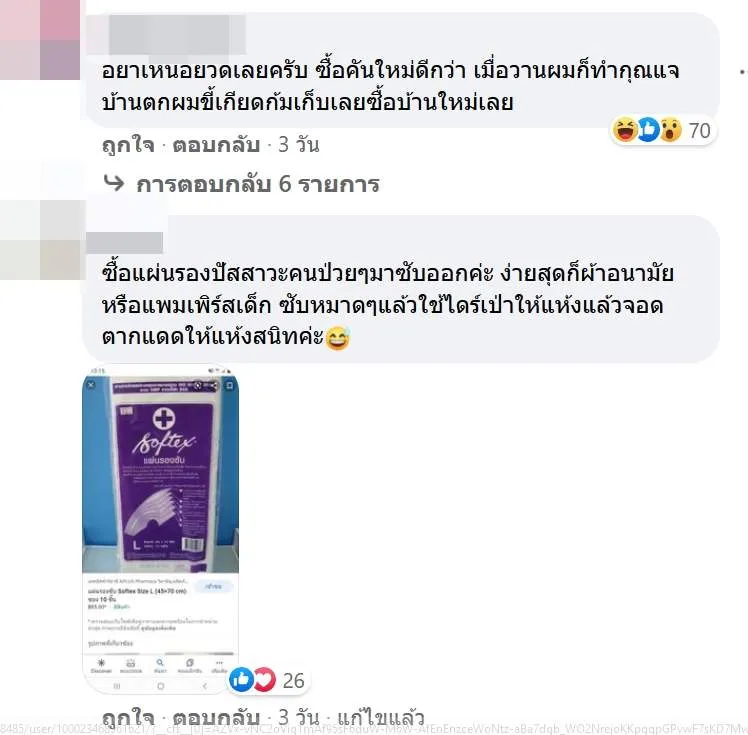Open the 3 วัน timestamp of first comment
748x735 pixels.
point(299,145)
